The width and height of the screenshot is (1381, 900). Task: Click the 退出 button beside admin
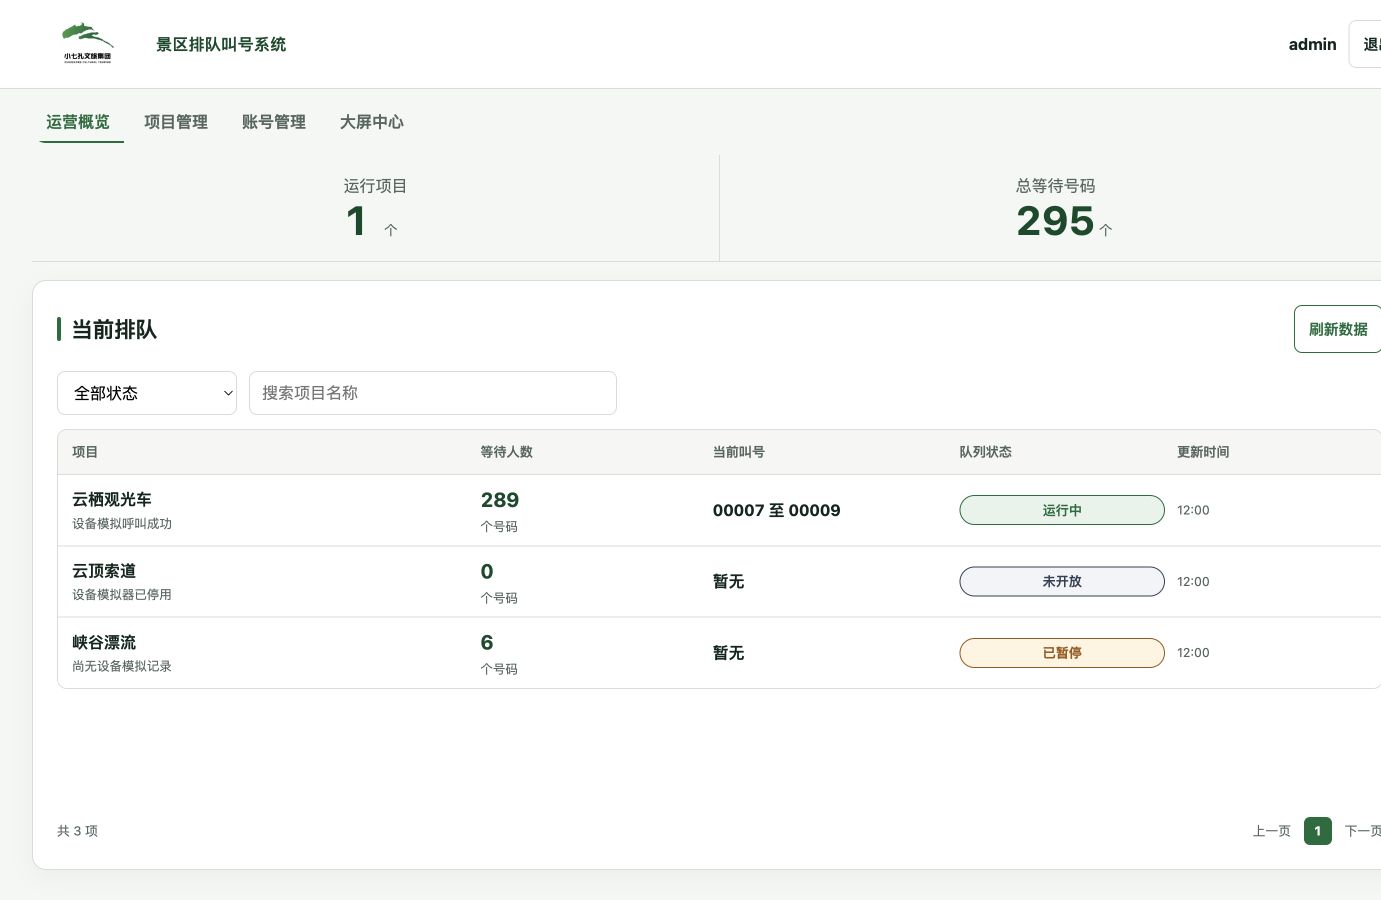point(1366,44)
